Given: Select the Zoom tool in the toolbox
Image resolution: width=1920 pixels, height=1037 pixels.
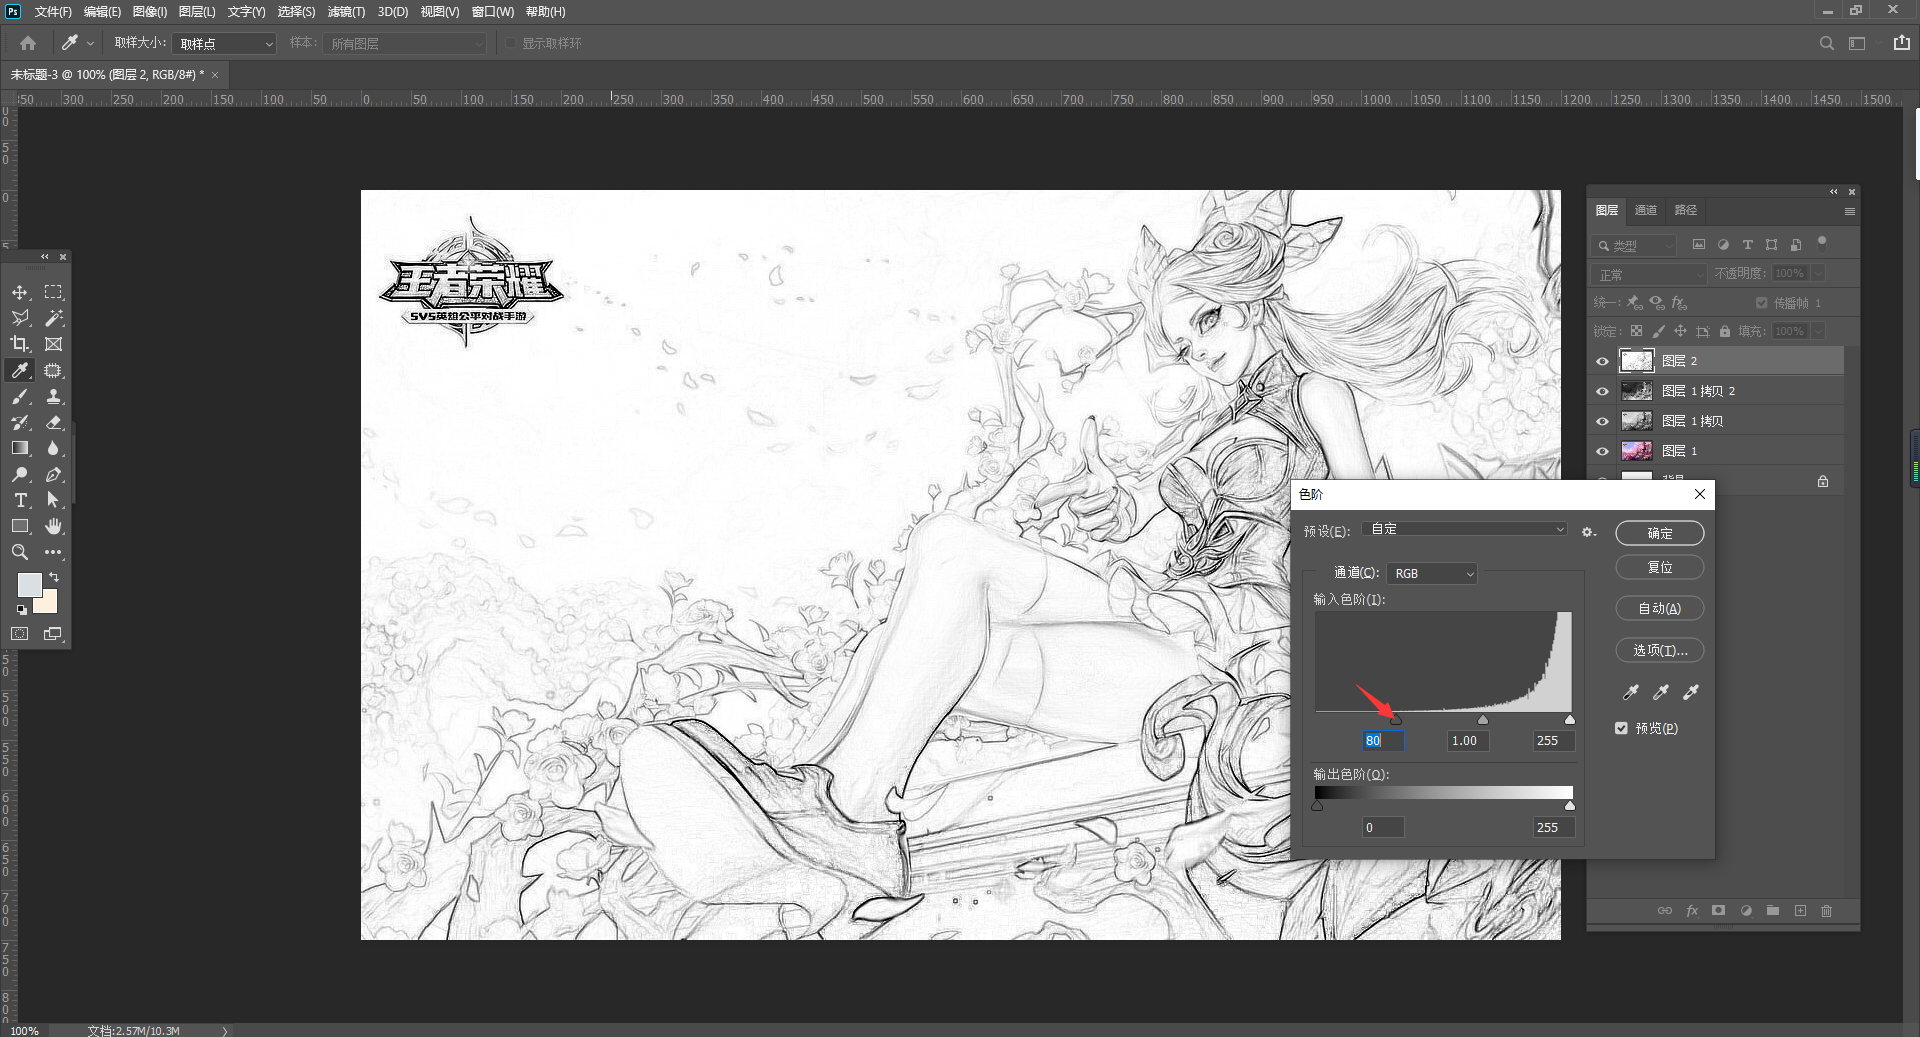Looking at the screenshot, I should (x=20, y=552).
